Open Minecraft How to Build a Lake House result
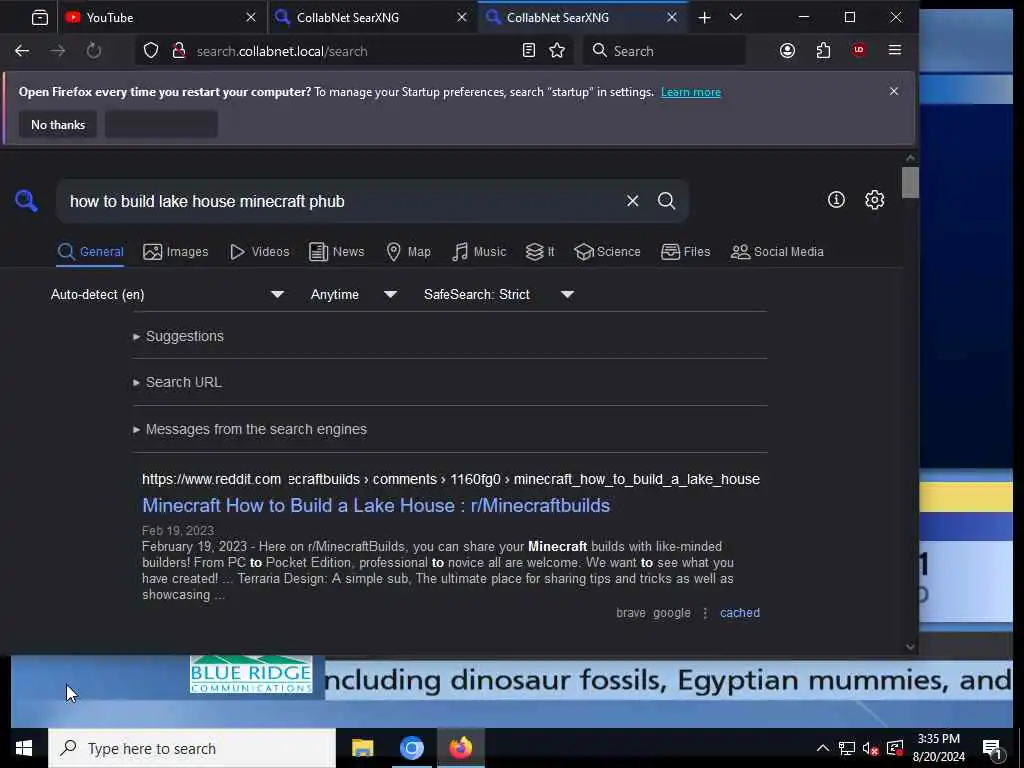The height and width of the screenshot is (768, 1024). coord(376,505)
